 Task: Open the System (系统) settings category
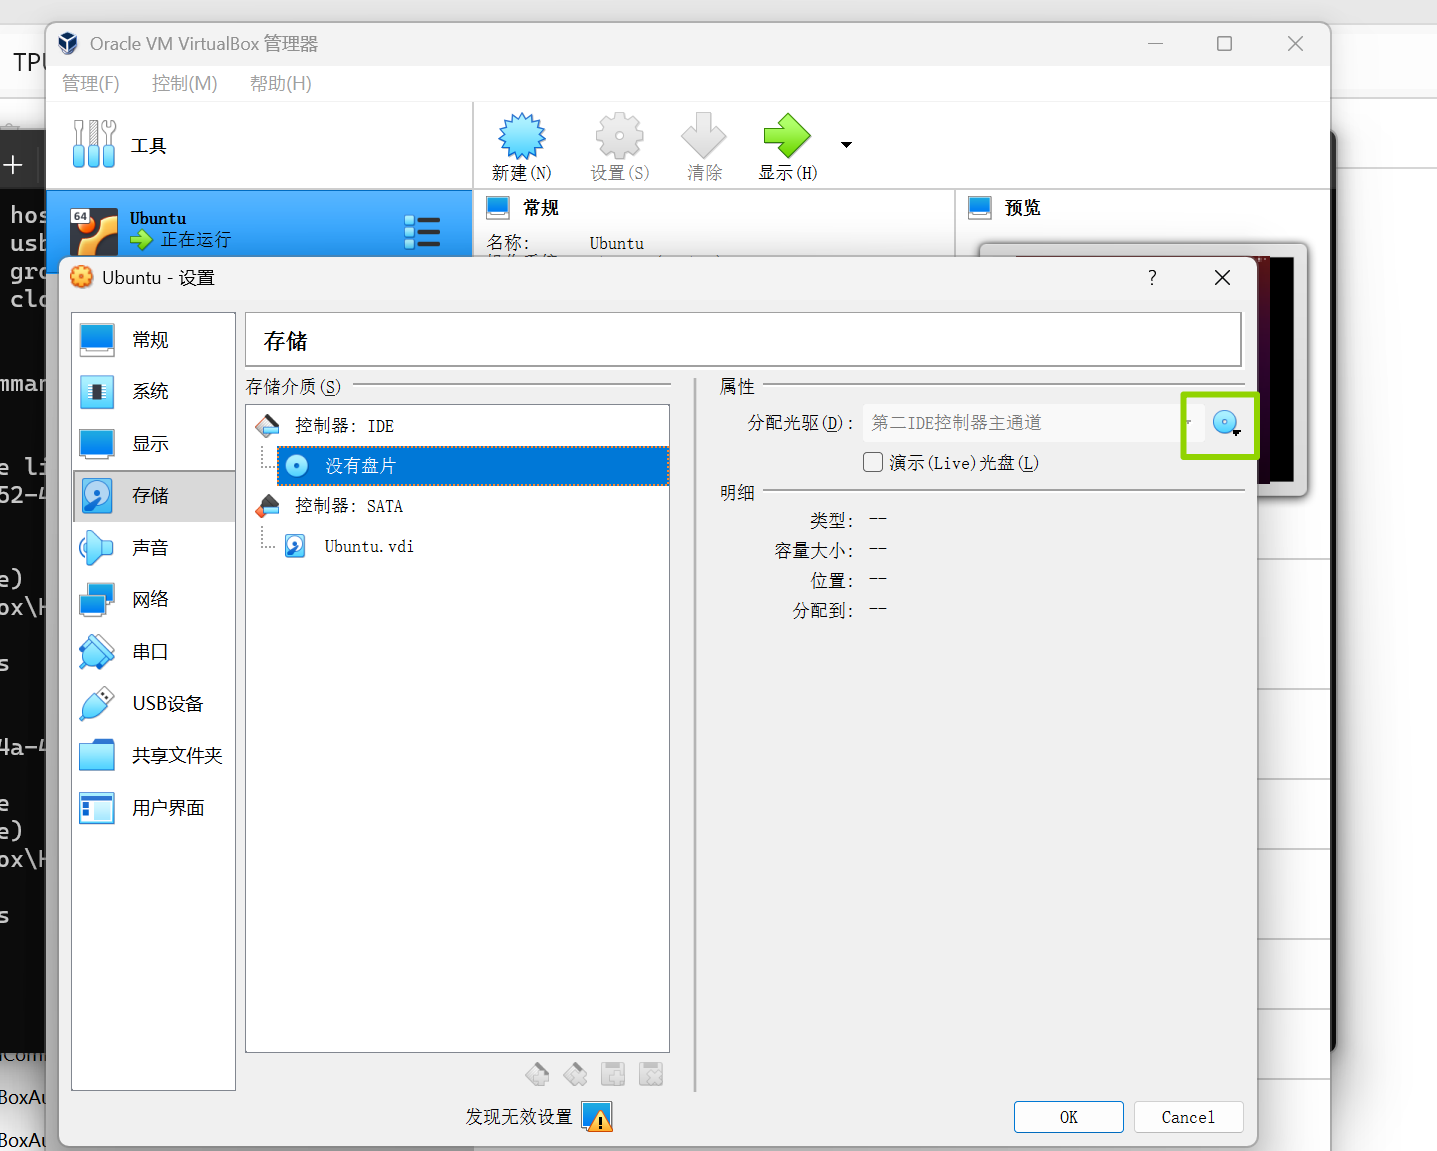pos(154,392)
